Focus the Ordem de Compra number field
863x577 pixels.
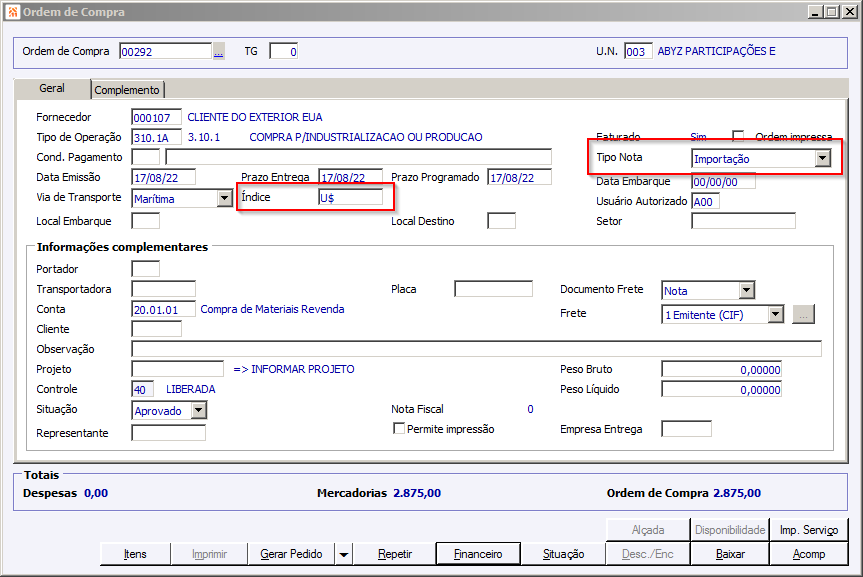click(165, 51)
